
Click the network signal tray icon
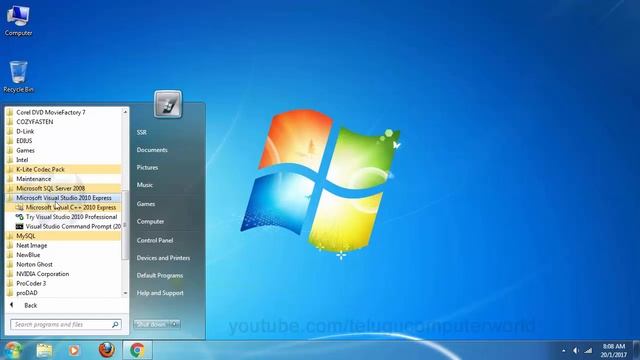tap(588, 351)
